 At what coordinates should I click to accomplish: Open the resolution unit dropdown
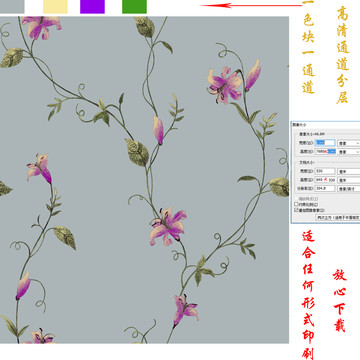[x=349, y=189]
